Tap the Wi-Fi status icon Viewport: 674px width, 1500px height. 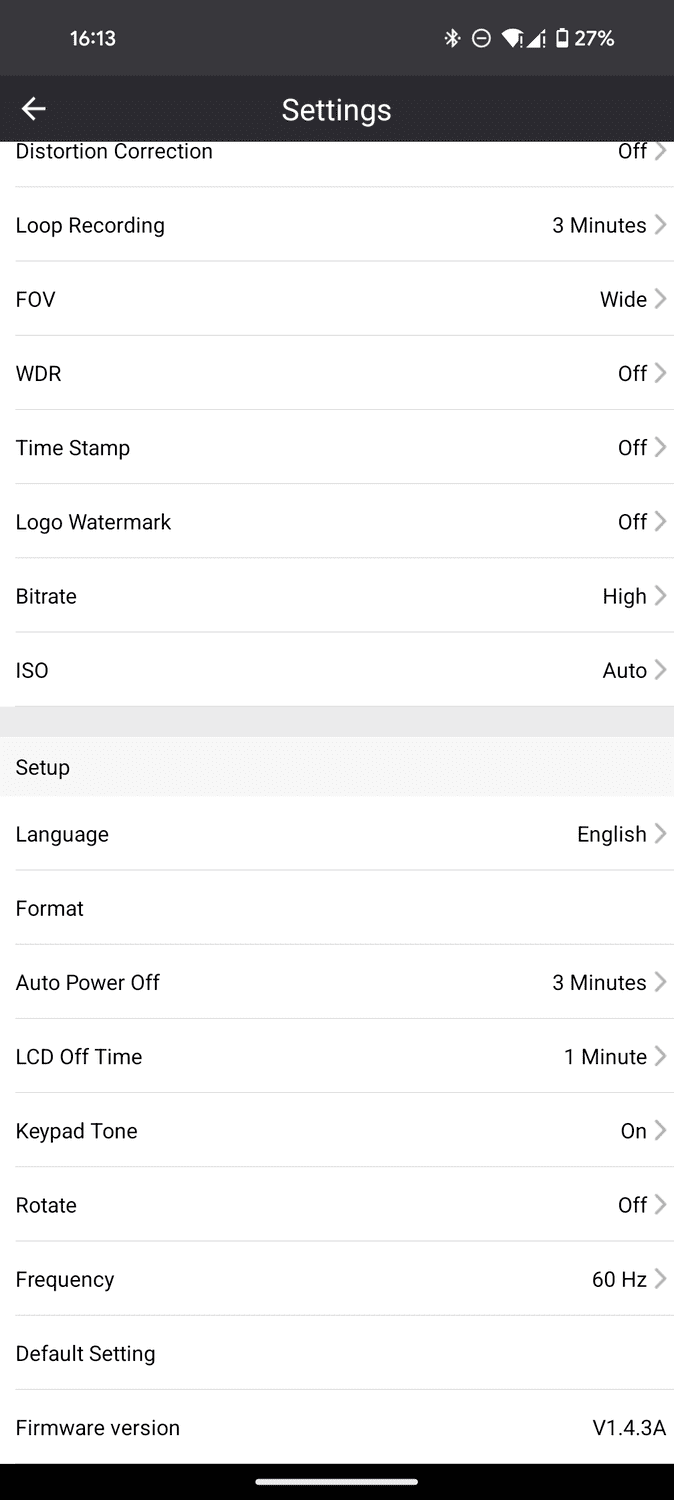point(512,39)
